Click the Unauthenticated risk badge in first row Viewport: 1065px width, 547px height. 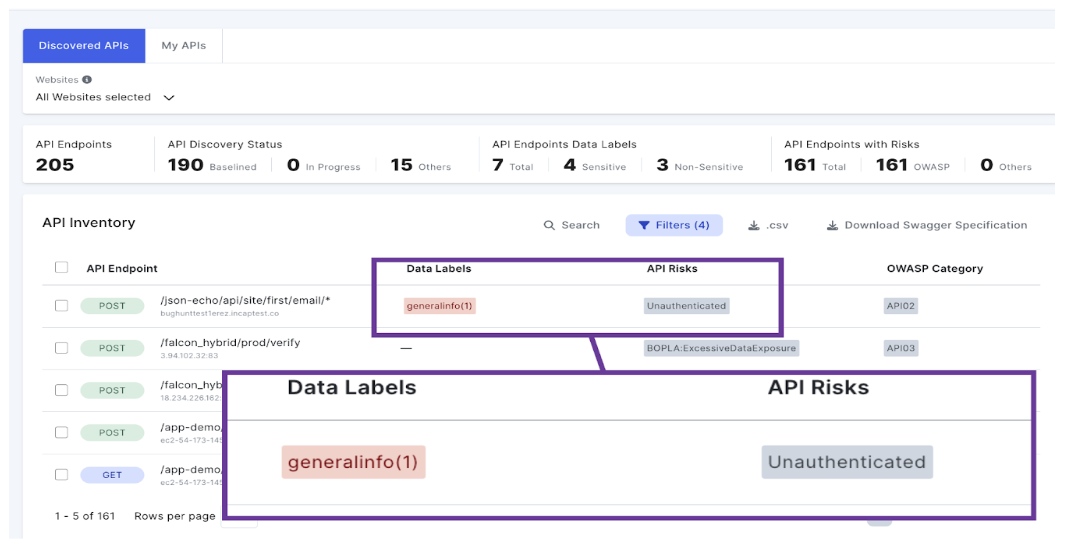686,306
